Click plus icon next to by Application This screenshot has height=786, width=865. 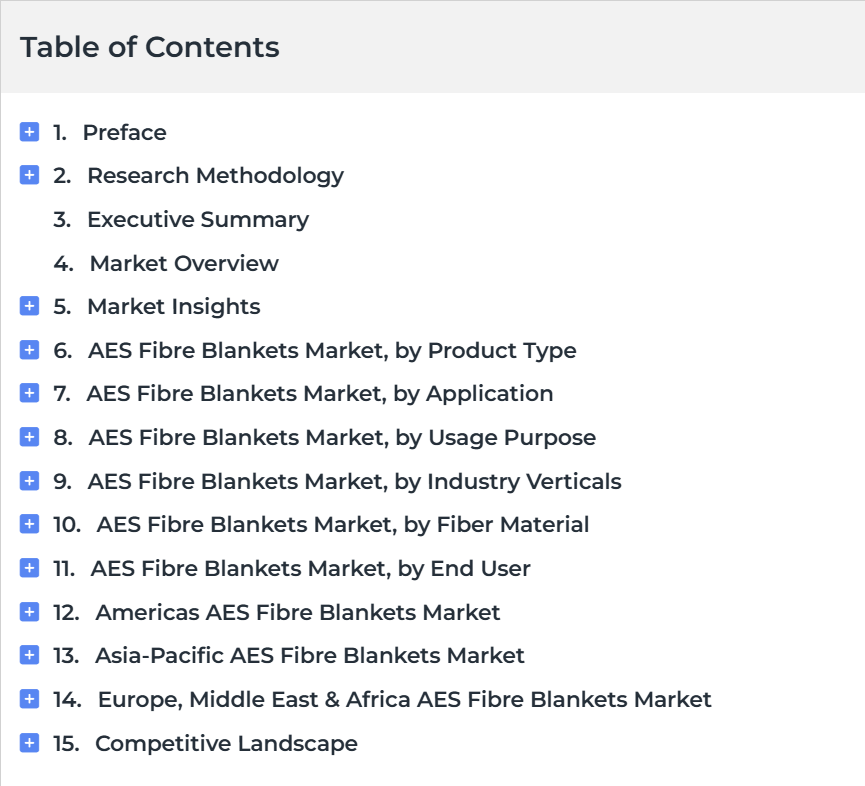(29, 393)
